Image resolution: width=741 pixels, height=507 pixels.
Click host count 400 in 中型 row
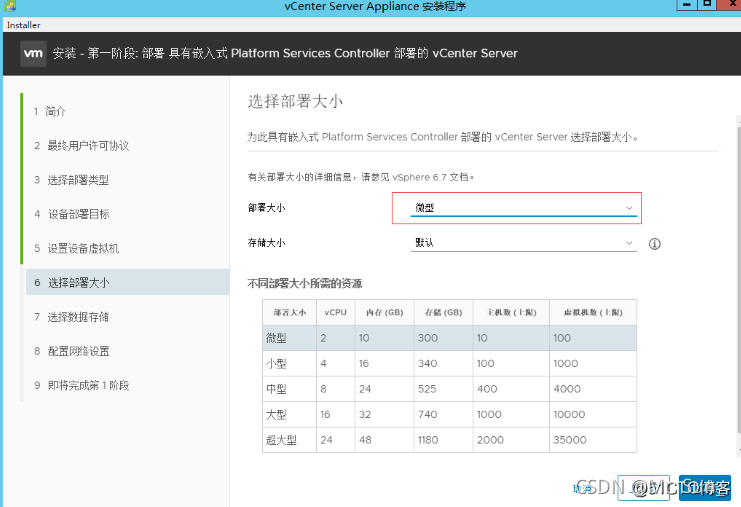(487, 389)
